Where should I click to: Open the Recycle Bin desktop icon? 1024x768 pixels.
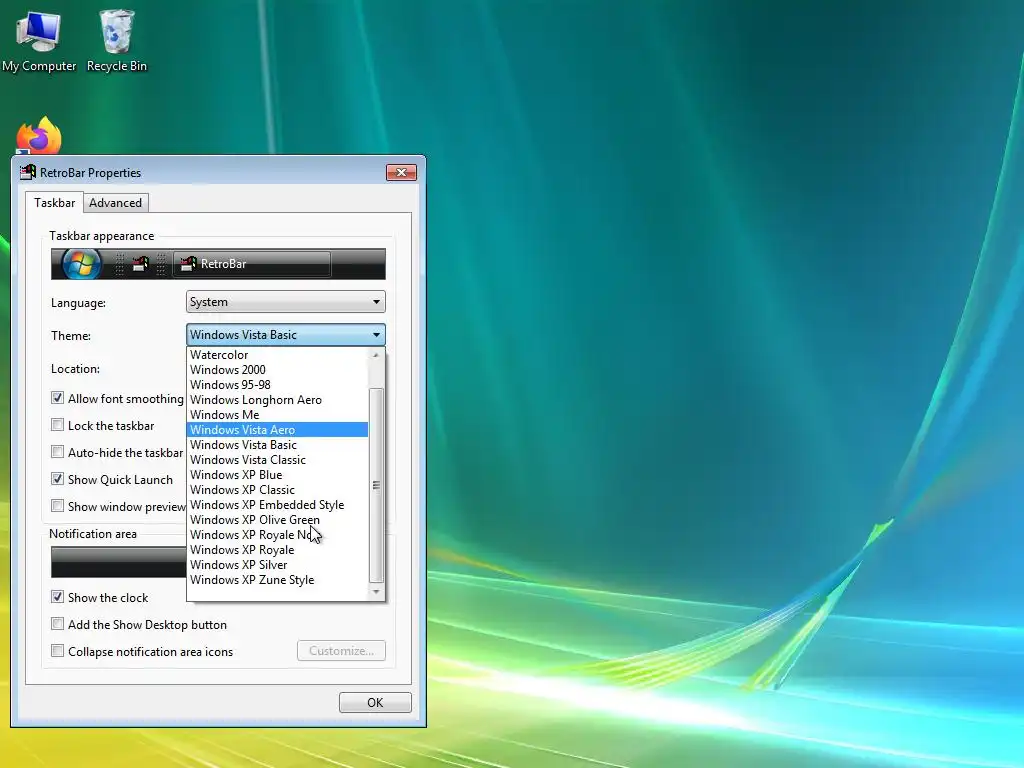[117, 40]
